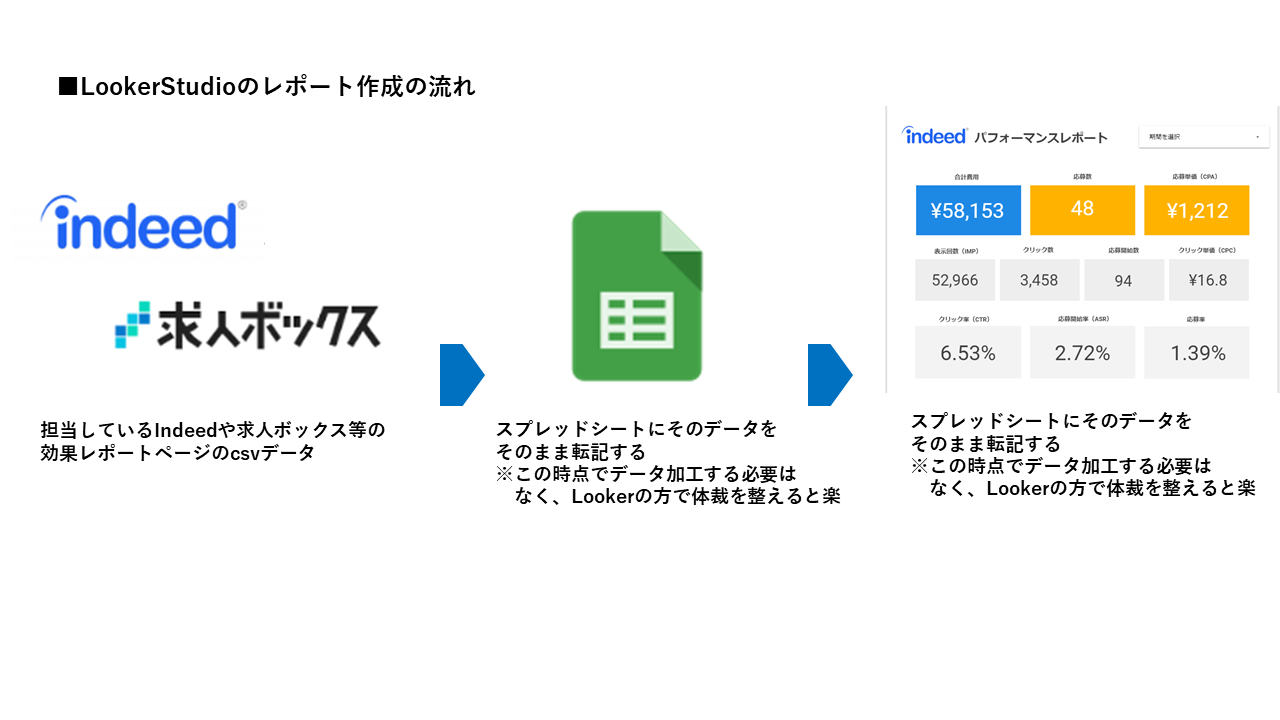
Task: Select the ¥16.8 CPC value
Action: pos(1209,280)
